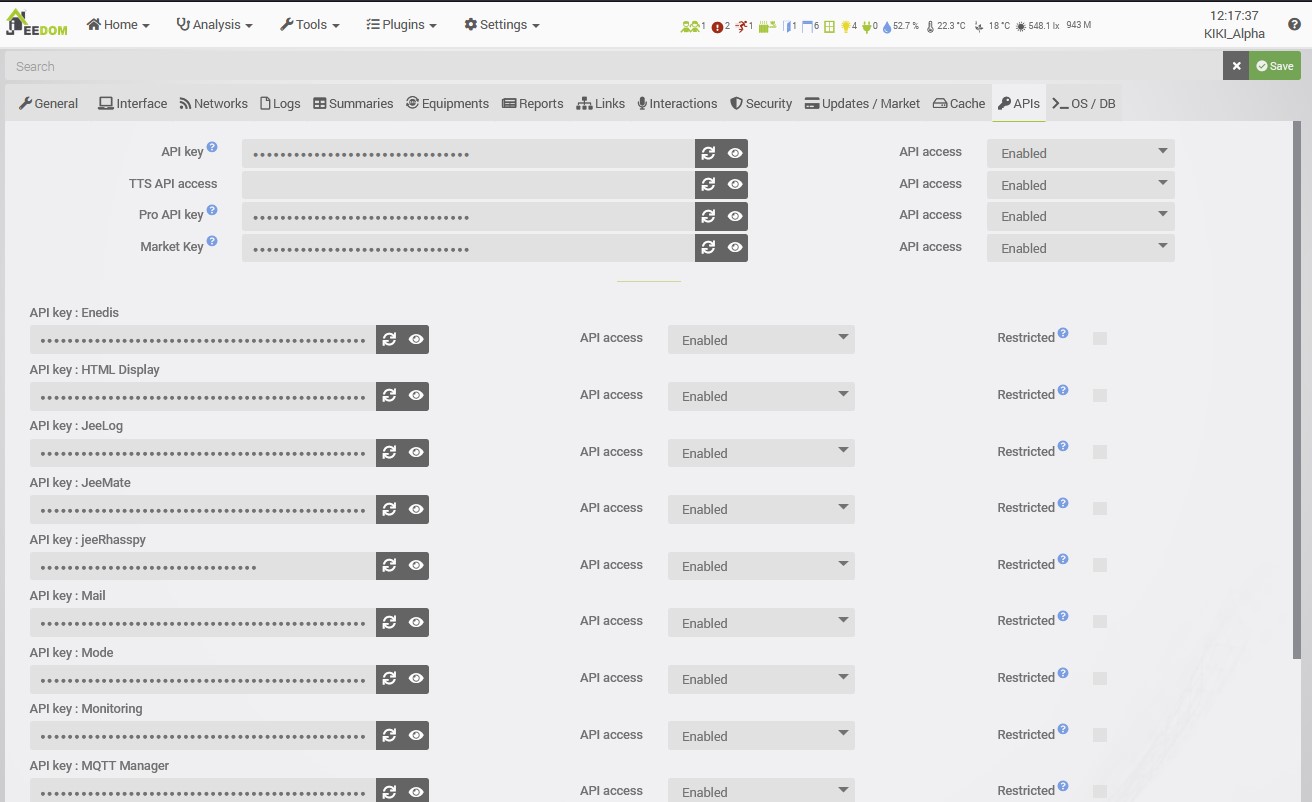Open the Home menu
1312x802 pixels.
click(118, 25)
